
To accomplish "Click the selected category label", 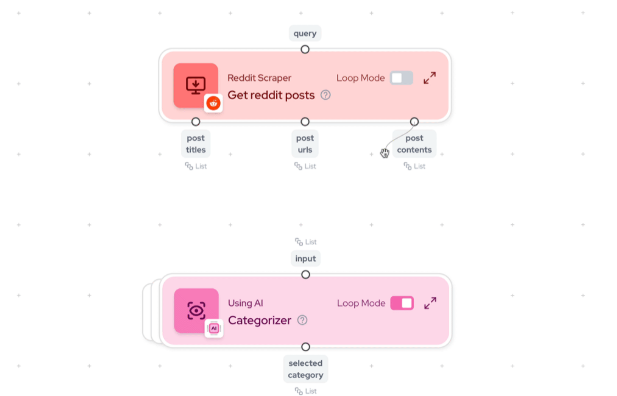I will tap(305, 369).
